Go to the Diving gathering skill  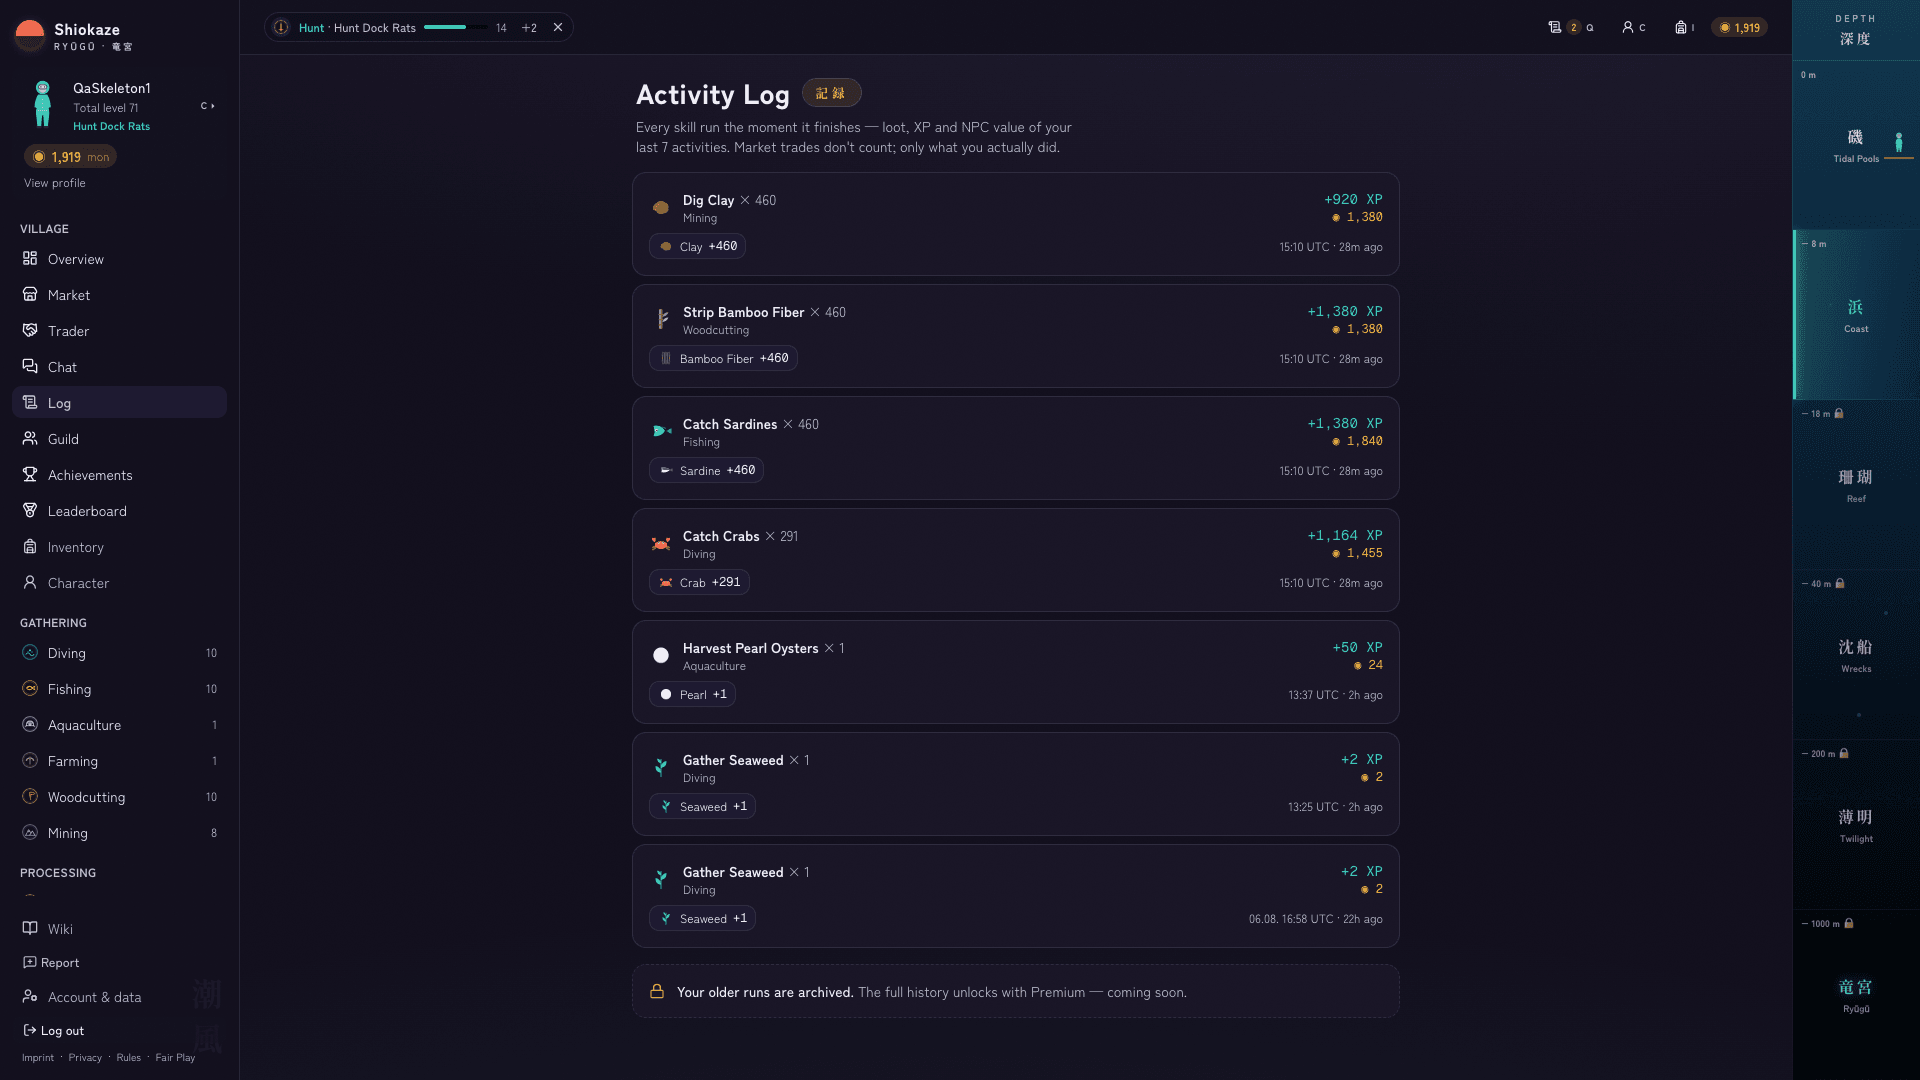point(120,653)
